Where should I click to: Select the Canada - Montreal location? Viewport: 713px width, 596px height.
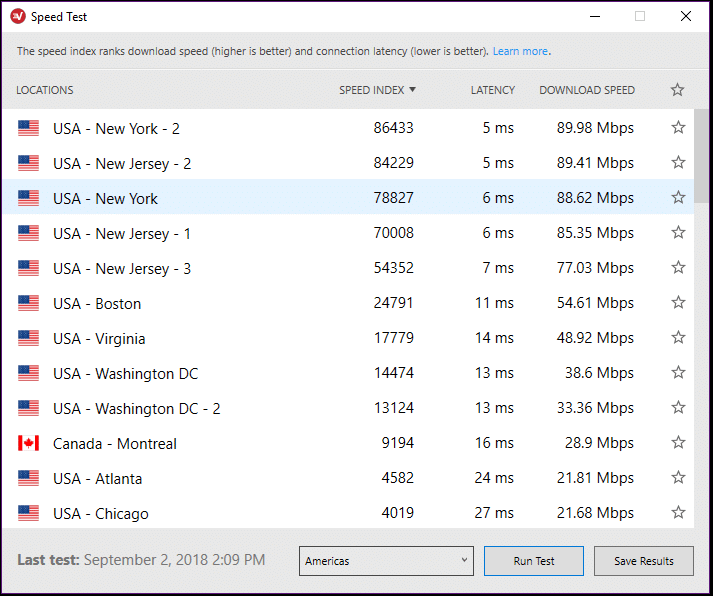(x=348, y=443)
